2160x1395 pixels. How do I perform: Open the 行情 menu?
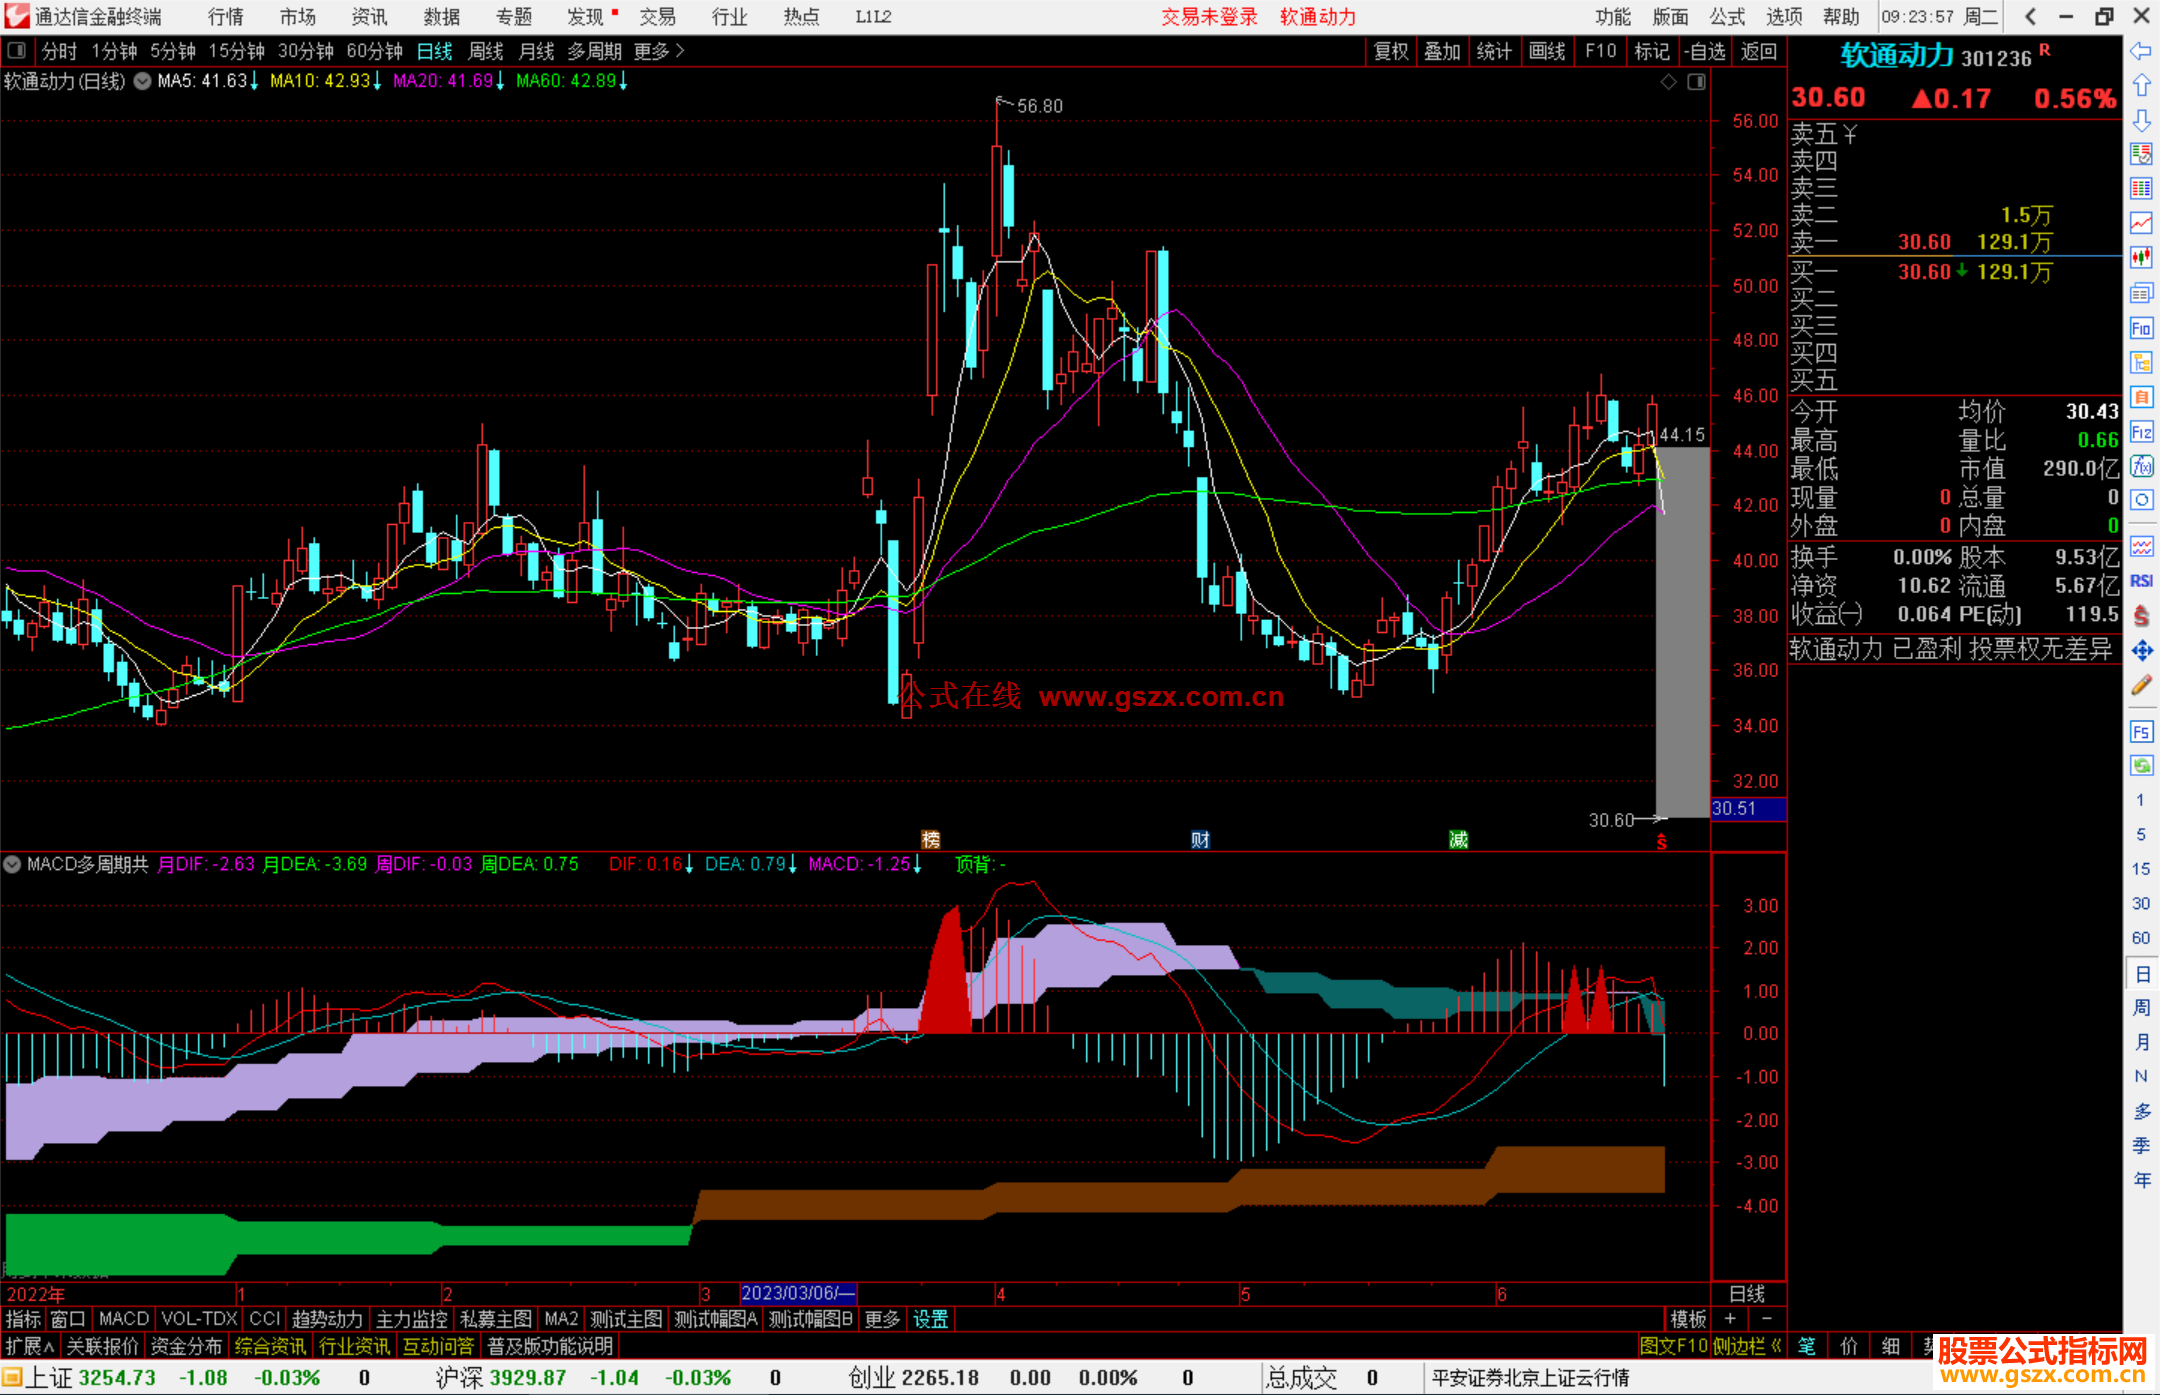pos(226,17)
